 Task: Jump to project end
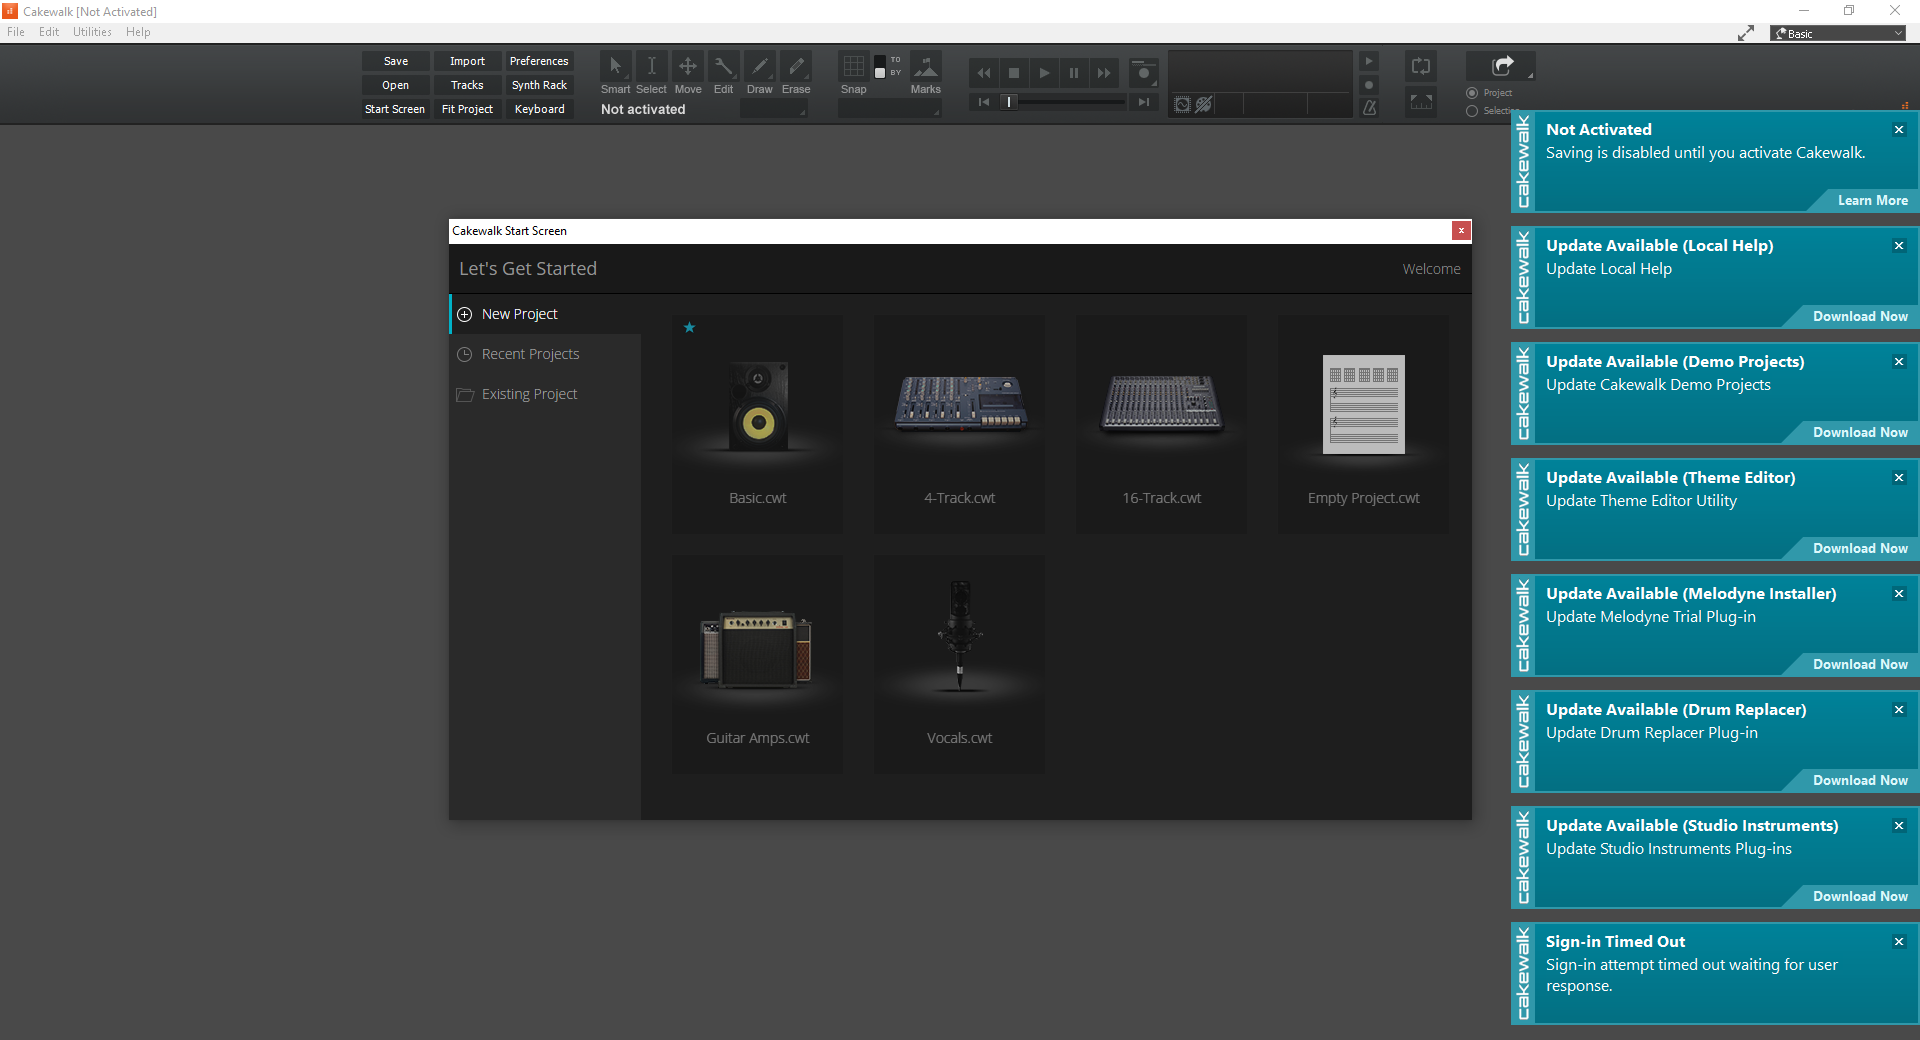tap(1144, 102)
